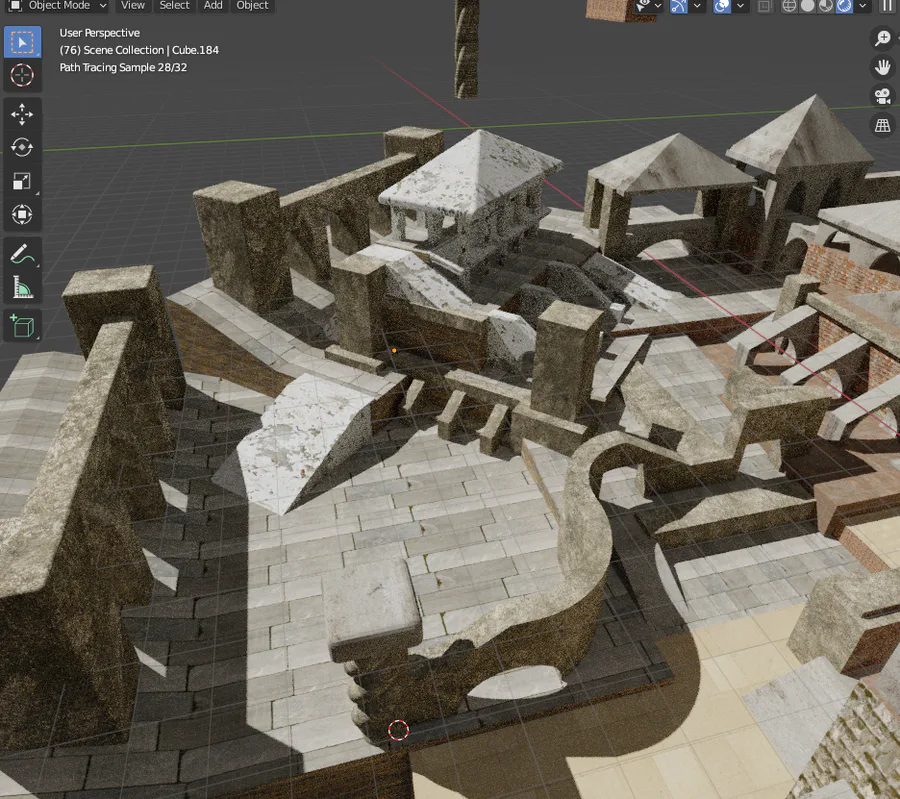Open the viewport shading options arrow
Viewport: 900px width, 799px height.
coord(862,6)
